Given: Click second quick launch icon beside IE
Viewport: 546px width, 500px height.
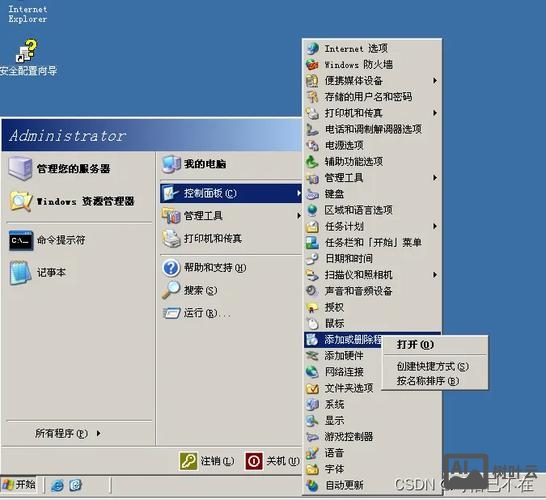Looking at the screenshot, I should click(75, 485).
